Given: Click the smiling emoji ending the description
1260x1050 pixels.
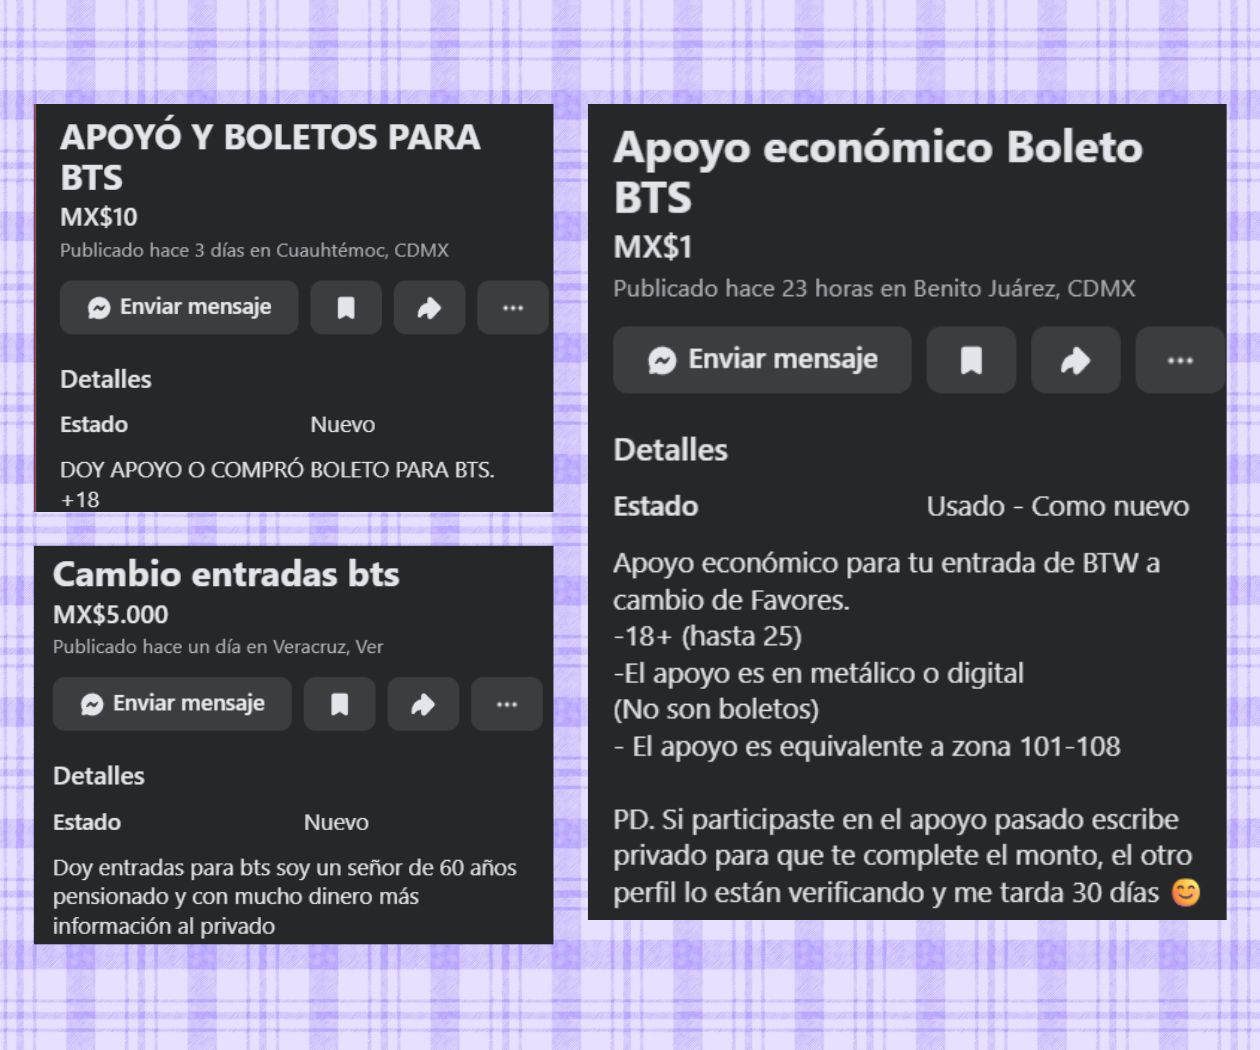Looking at the screenshot, I should 1185,892.
